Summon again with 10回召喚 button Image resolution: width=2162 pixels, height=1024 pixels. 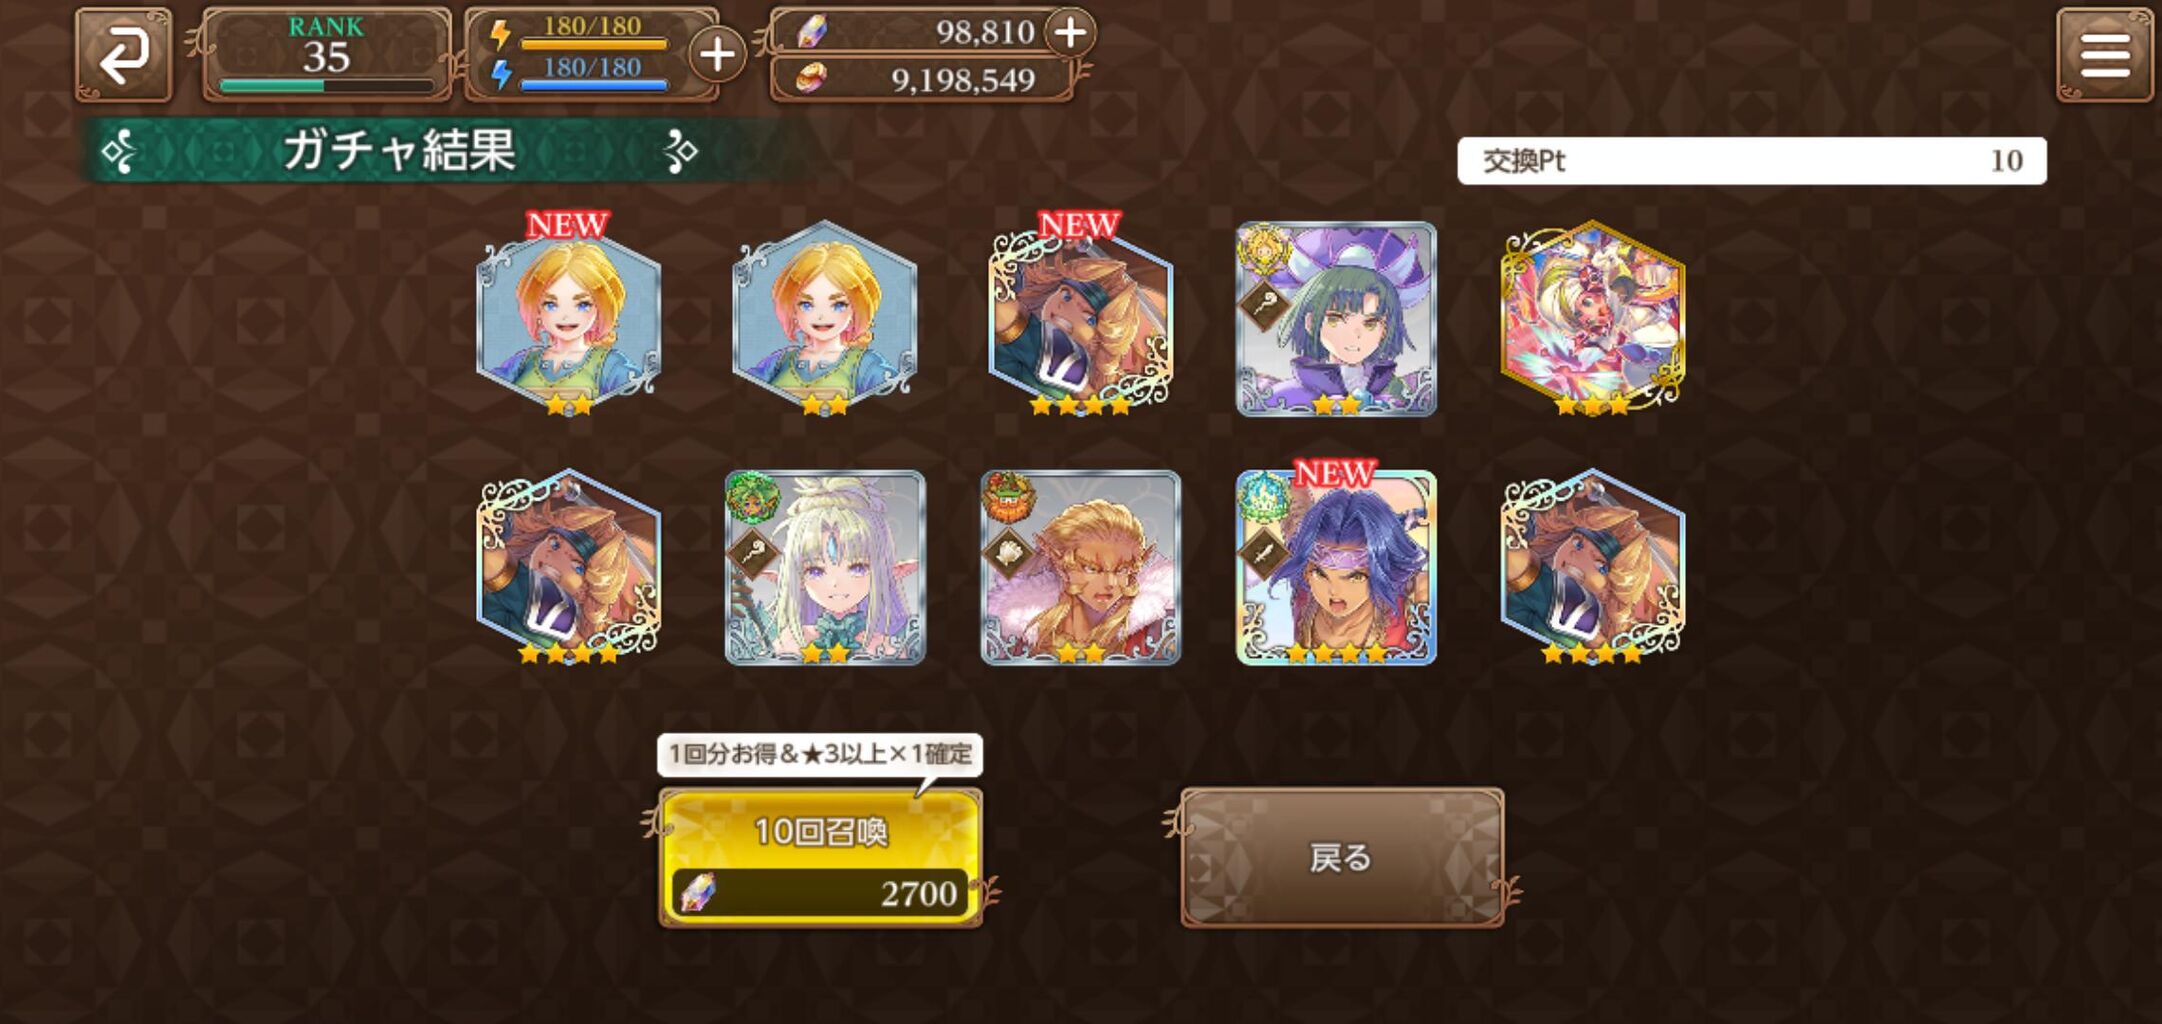(820, 858)
